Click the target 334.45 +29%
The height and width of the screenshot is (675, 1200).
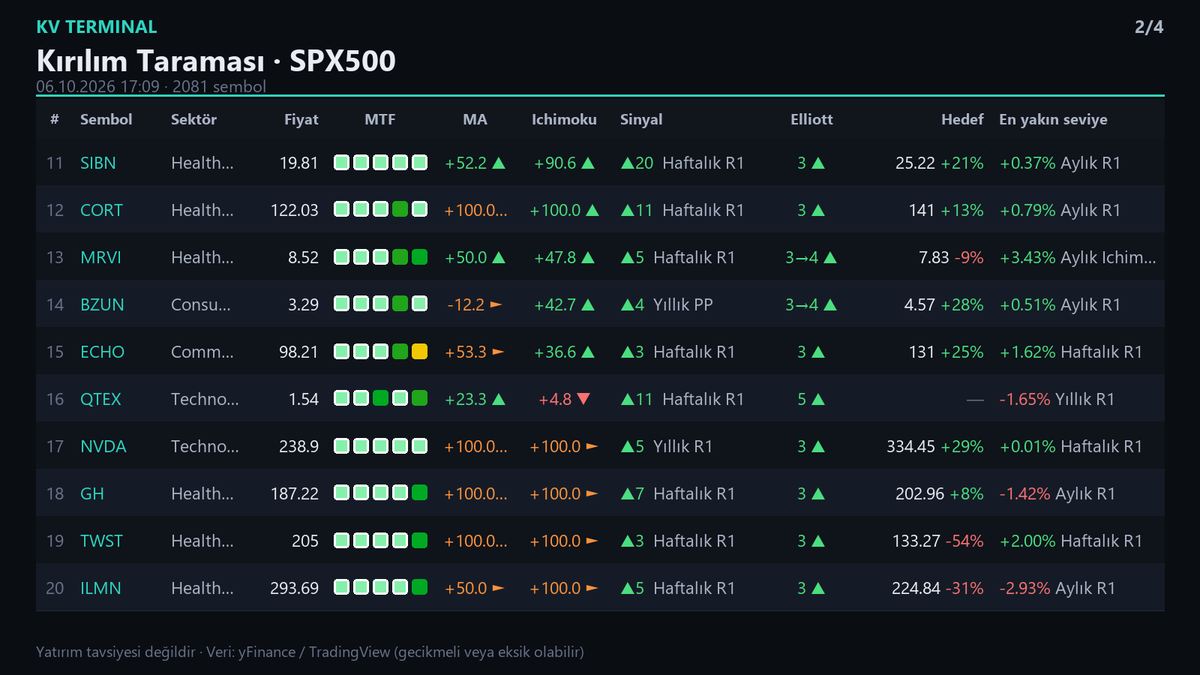pos(935,446)
